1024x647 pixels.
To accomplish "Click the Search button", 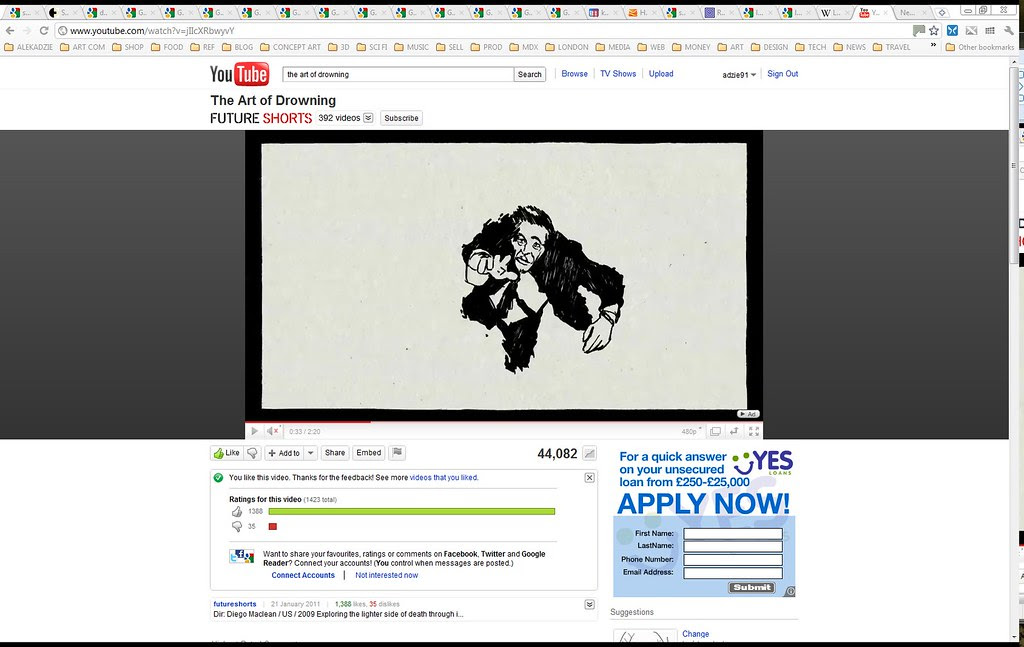I will [x=530, y=74].
